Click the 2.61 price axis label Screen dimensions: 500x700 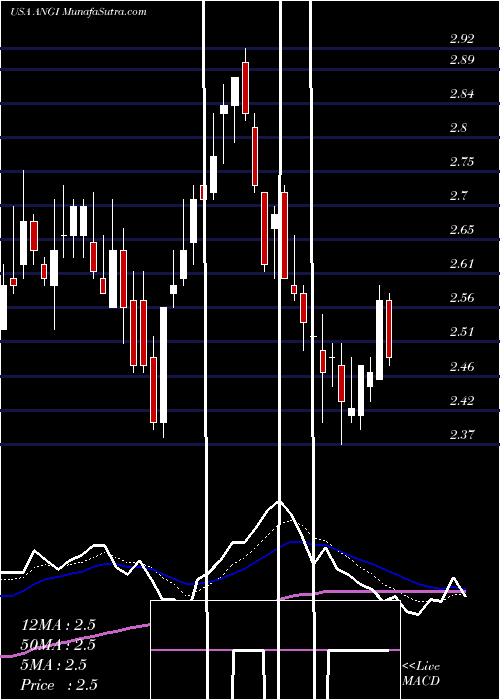pyautogui.click(x=462, y=264)
